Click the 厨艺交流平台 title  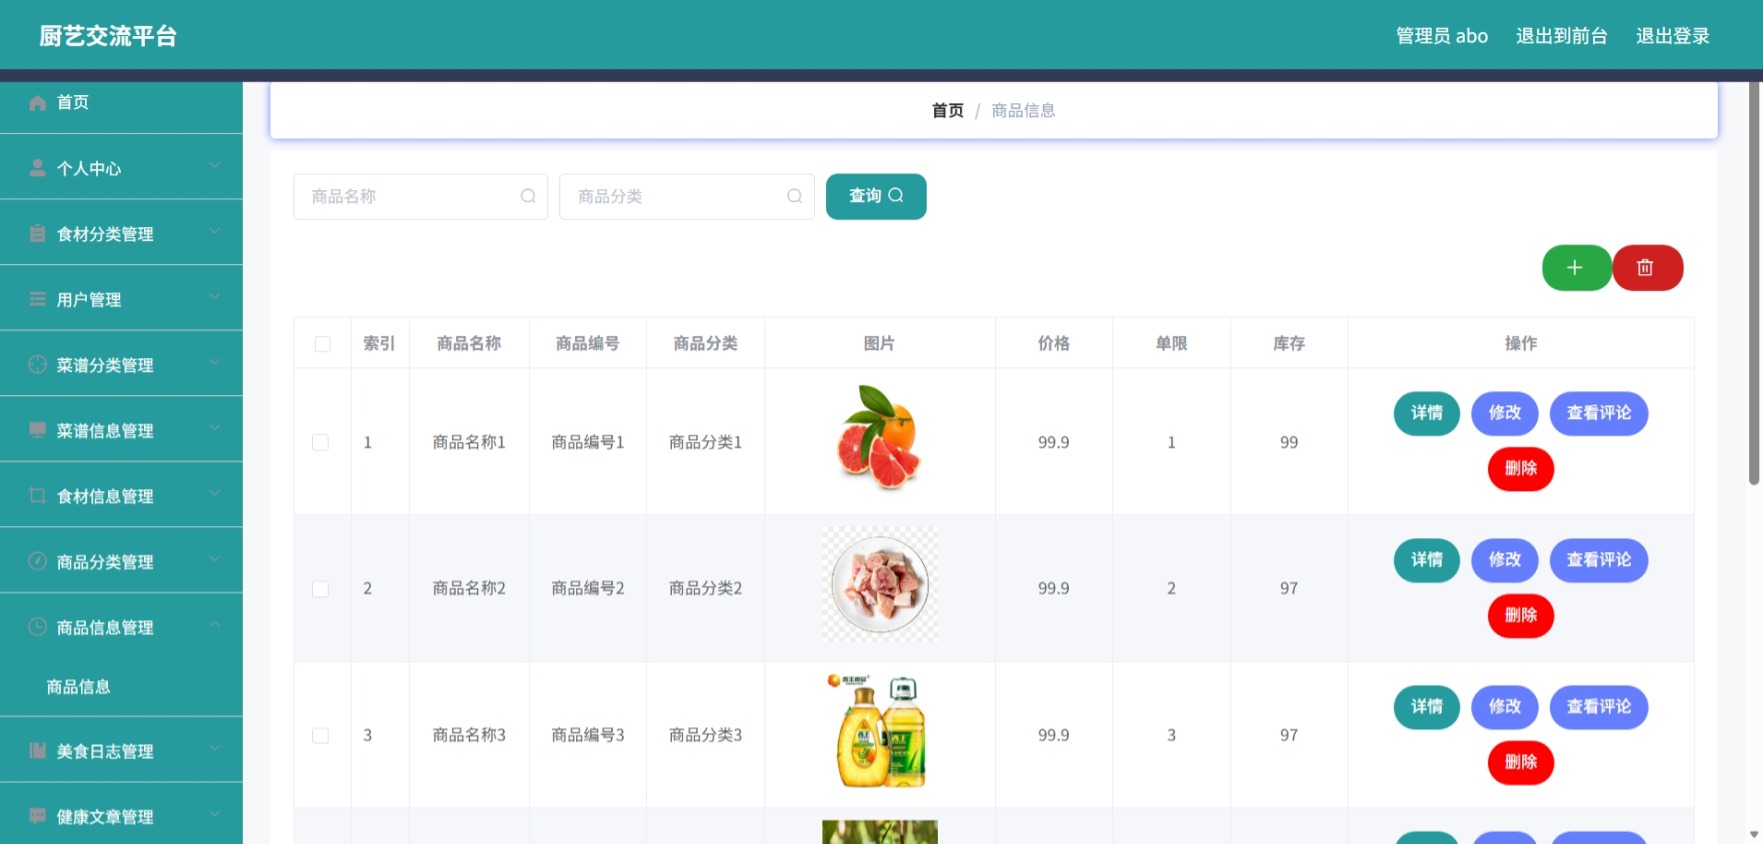(108, 36)
